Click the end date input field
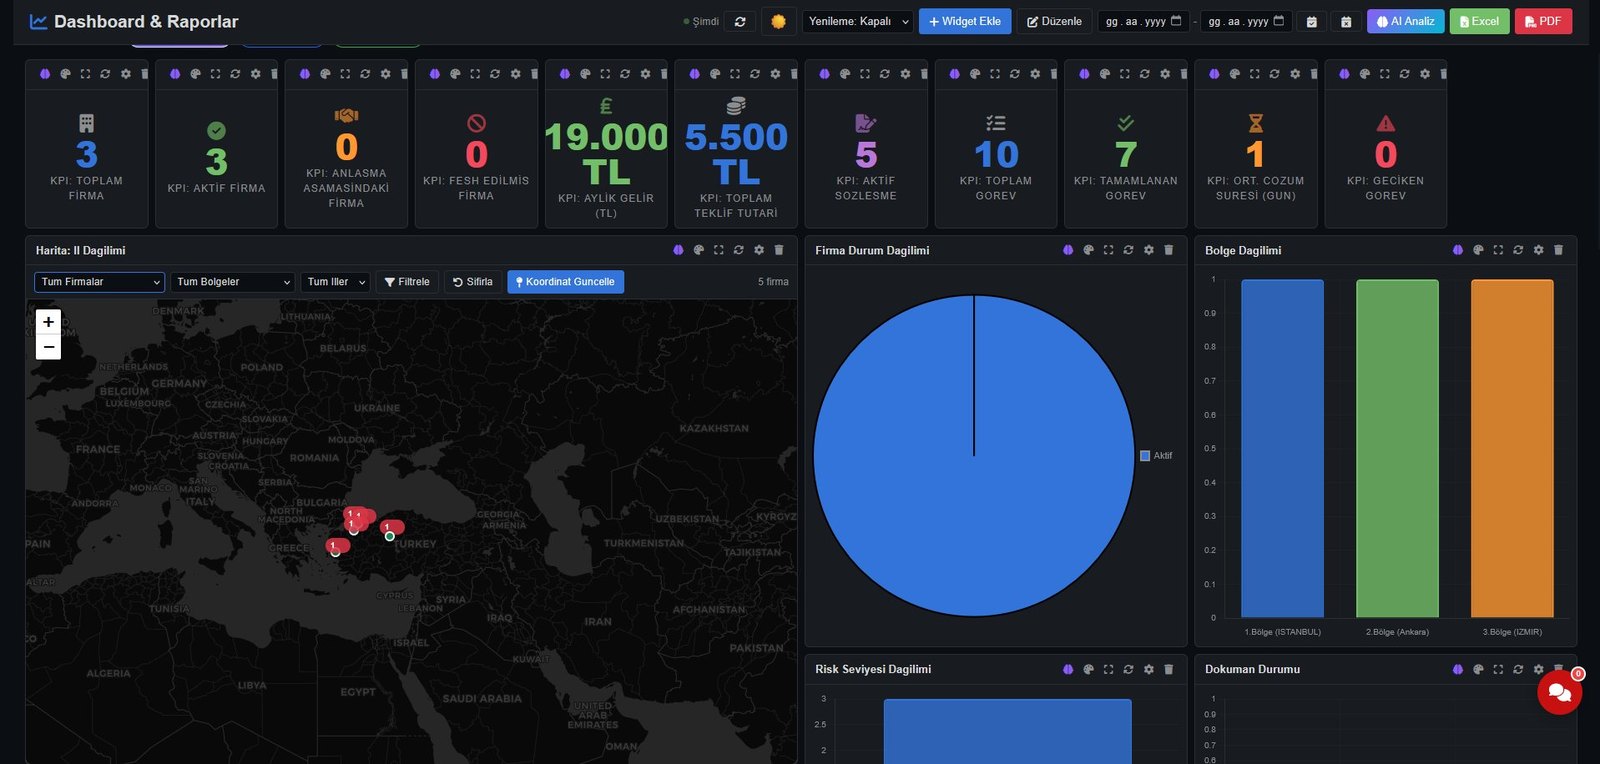The image size is (1600, 764). (1246, 21)
